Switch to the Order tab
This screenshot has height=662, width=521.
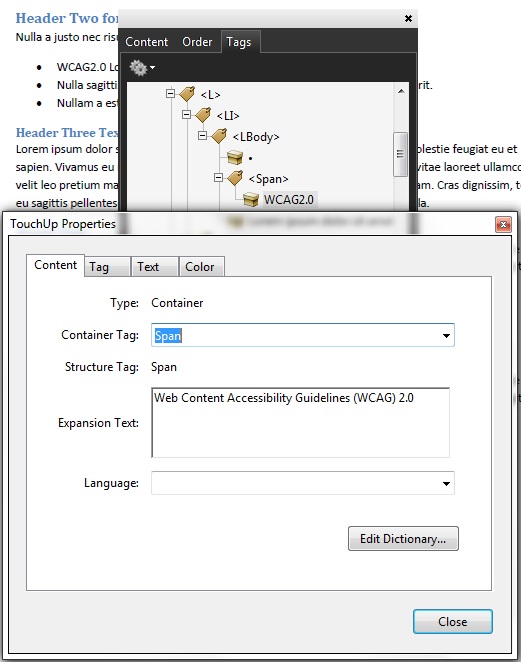[197, 42]
